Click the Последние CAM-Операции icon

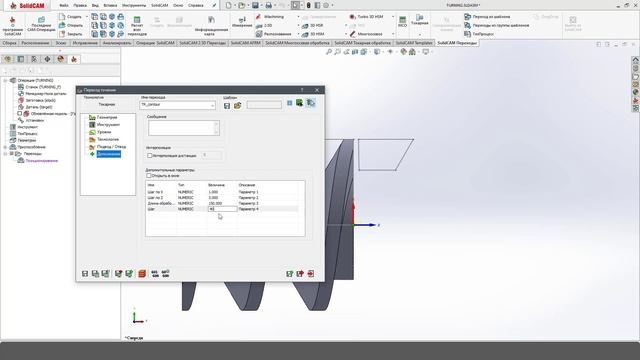41,24
